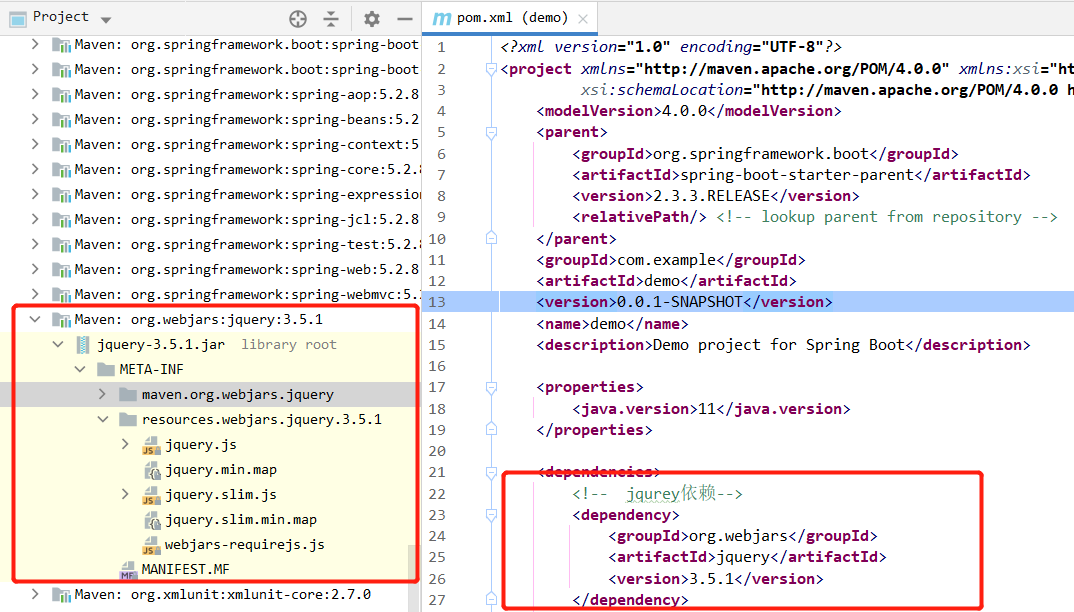The width and height of the screenshot is (1074, 612).
Task: Select MANIFEST.MF file icon
Action: pyautogui.click(x=128, y=570)
